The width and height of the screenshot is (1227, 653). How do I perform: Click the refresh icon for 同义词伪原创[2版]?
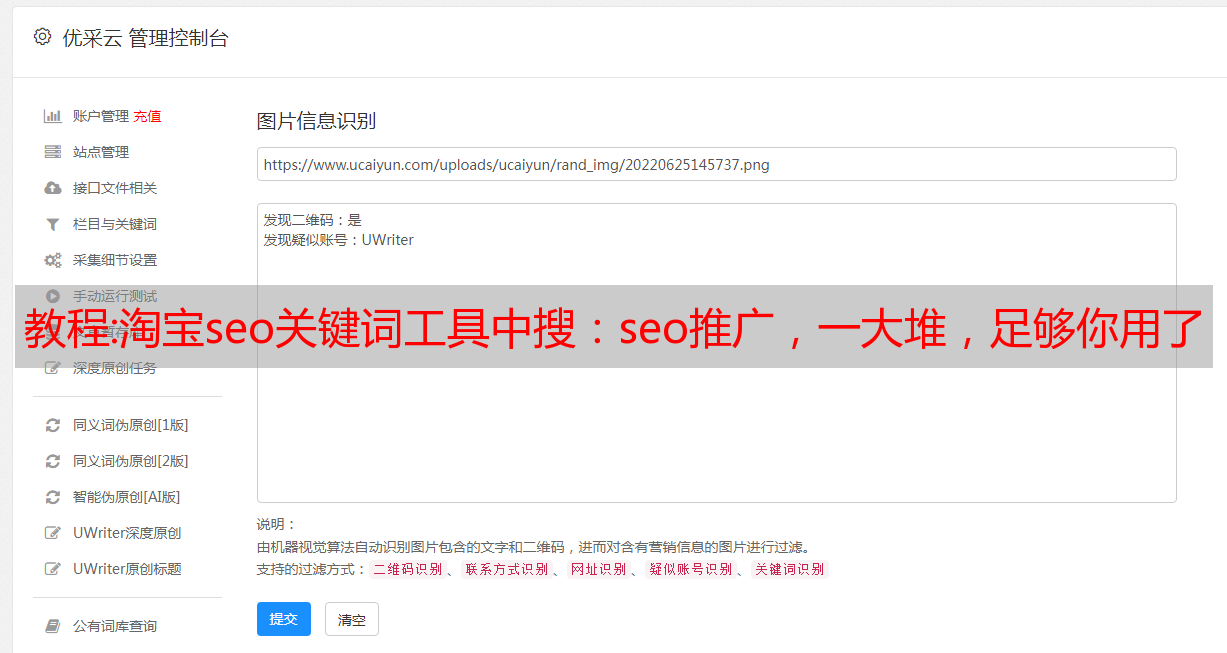pos(53,461)
